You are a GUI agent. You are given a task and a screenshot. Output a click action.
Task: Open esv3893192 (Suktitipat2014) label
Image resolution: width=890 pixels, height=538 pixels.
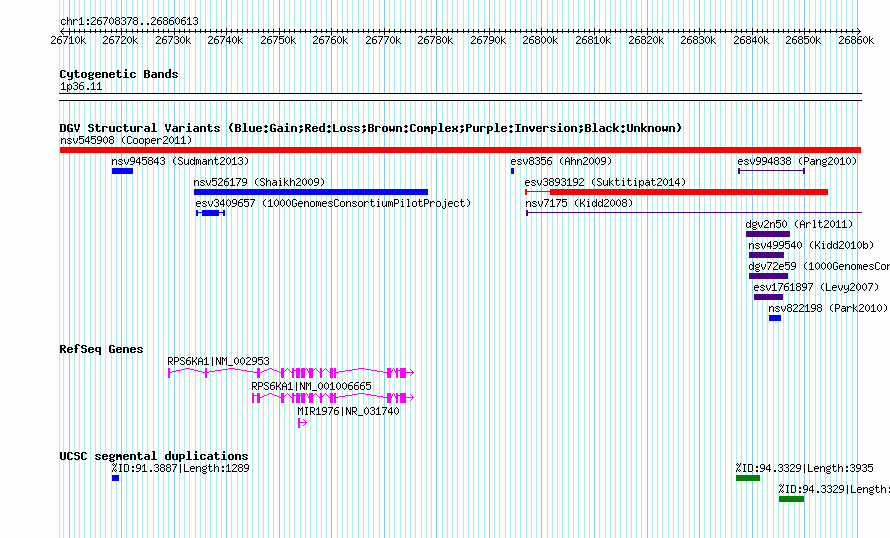click(x=605, y=182)
